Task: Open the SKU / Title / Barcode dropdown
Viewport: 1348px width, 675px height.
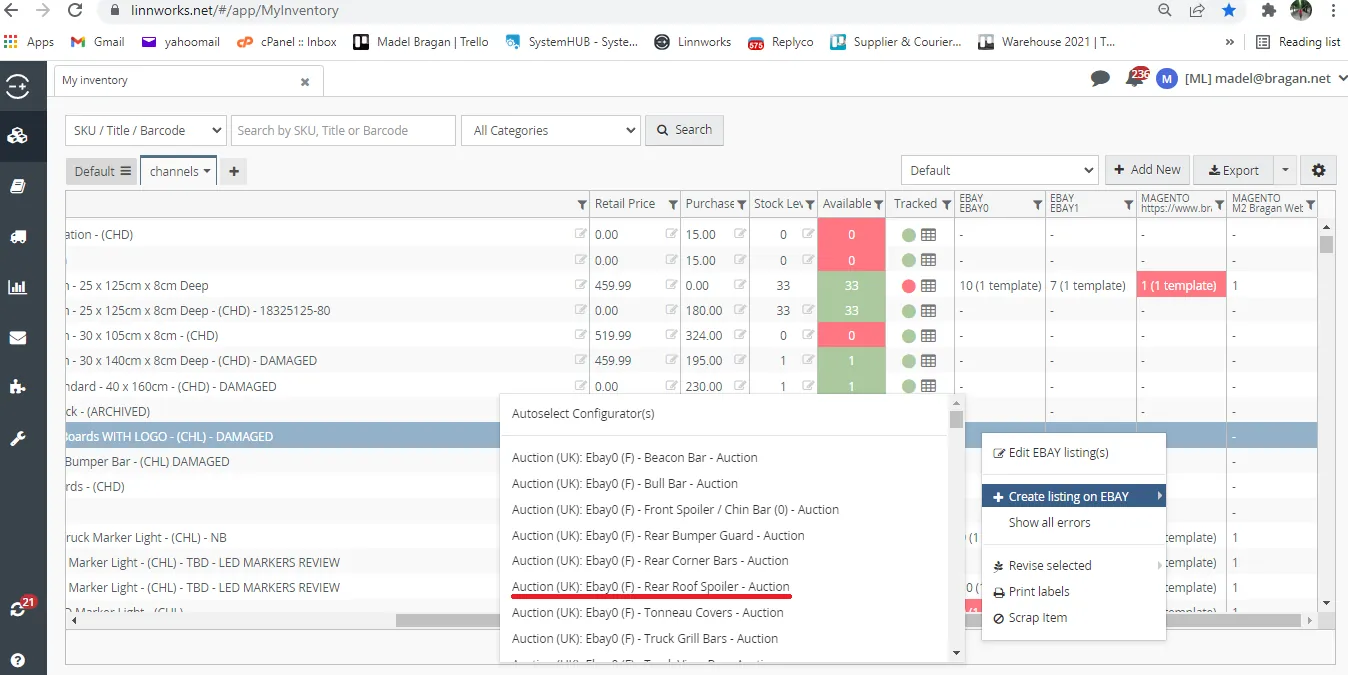Action: pyautogui.click(x=146, y=130)
